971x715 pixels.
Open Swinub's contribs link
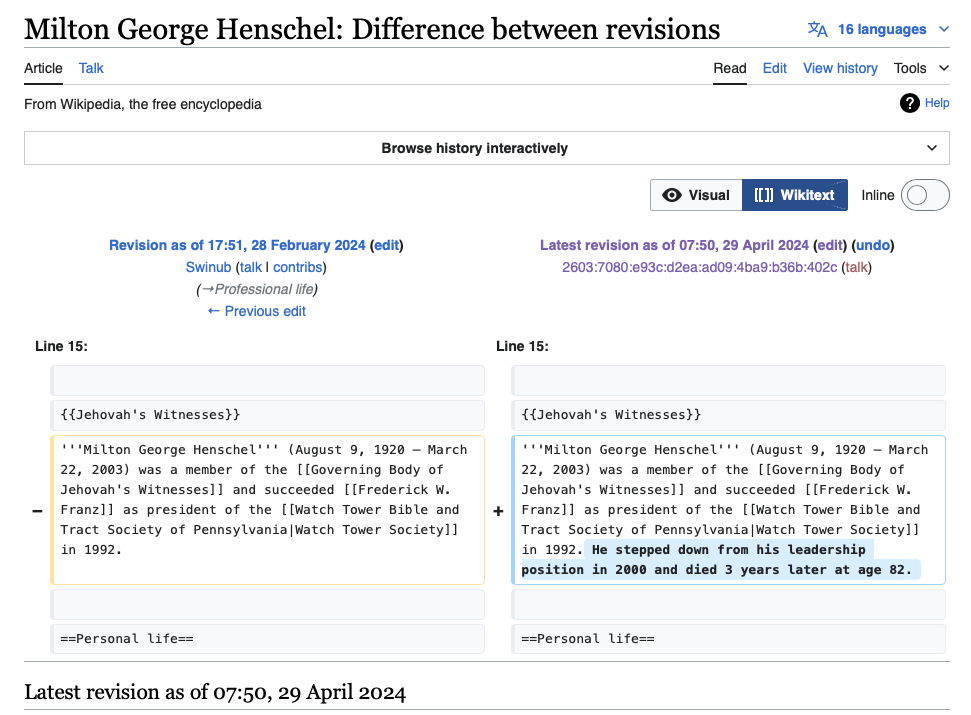click(298, 267)
